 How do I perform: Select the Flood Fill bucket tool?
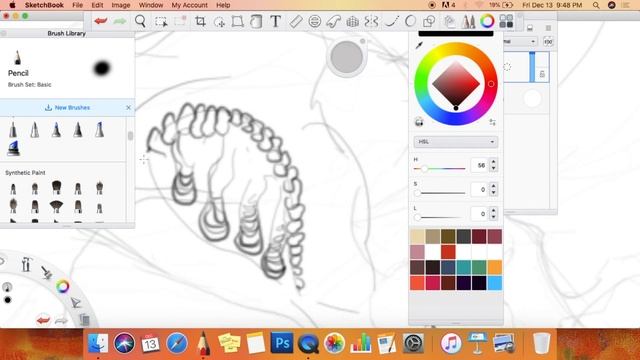[x=256, y=21]
